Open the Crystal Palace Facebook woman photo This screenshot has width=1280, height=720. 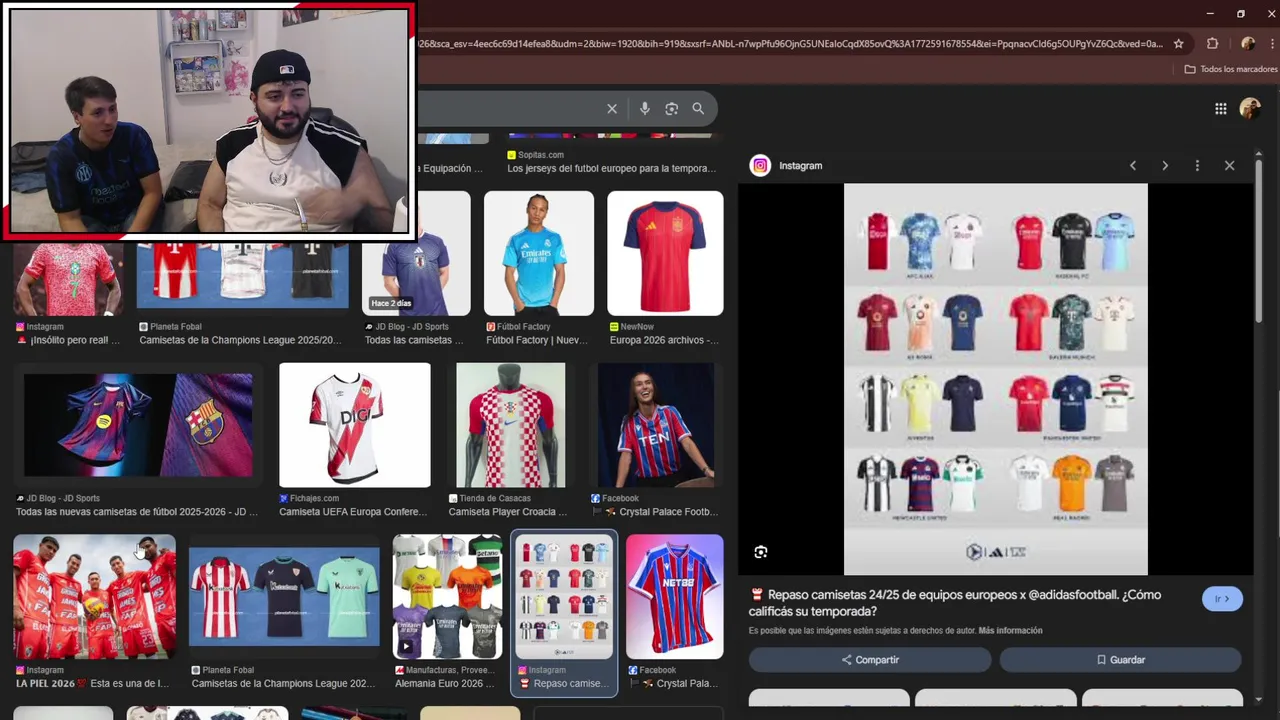pyautogui.click(x=656, y=425)
